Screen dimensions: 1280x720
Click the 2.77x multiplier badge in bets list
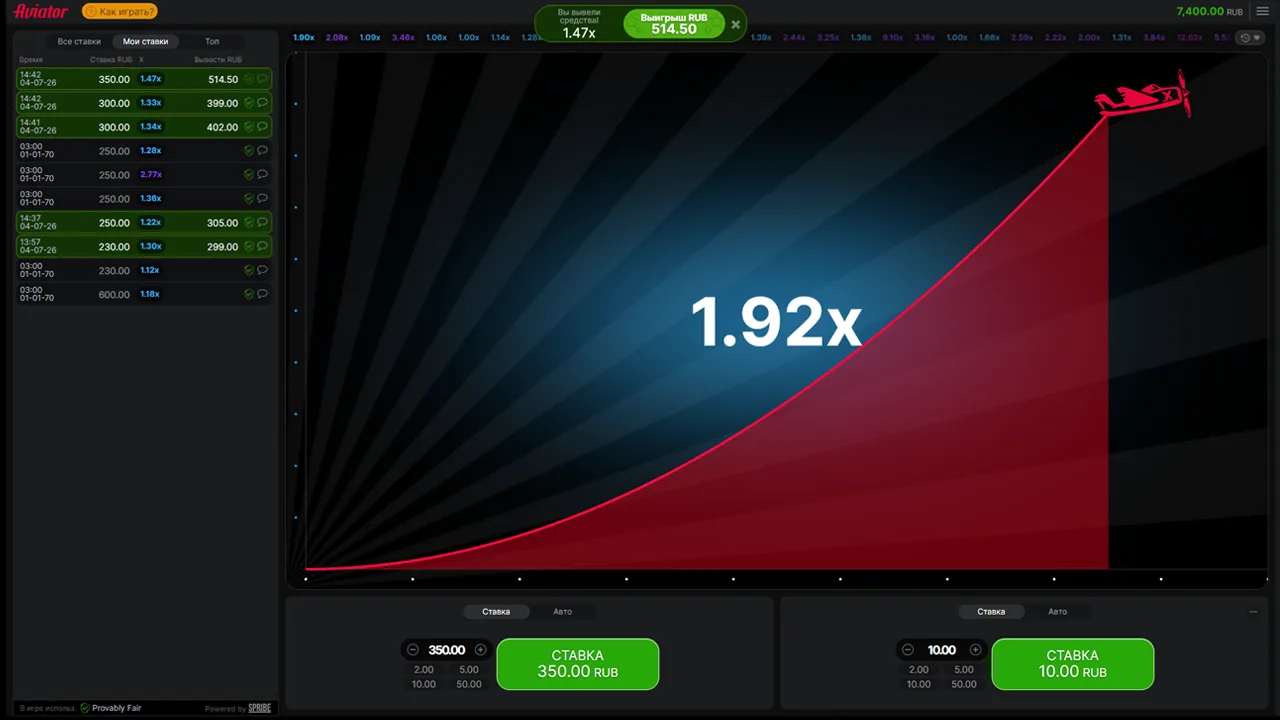tap(151, 174)
